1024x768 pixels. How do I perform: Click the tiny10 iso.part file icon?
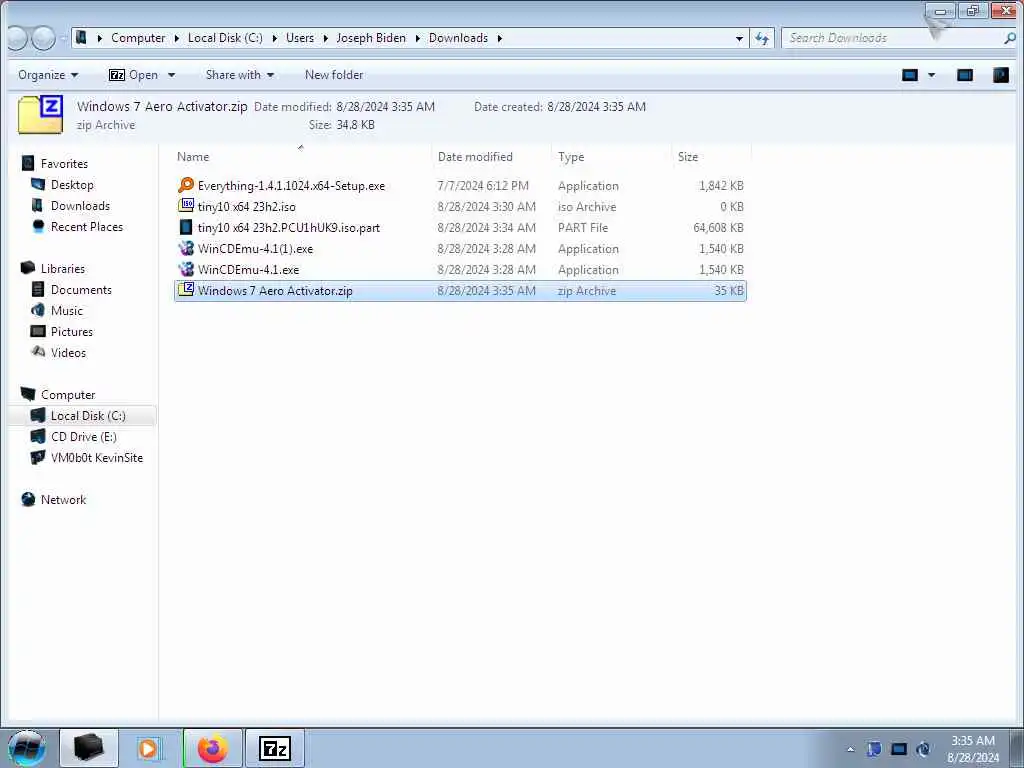tap(186, 227)
